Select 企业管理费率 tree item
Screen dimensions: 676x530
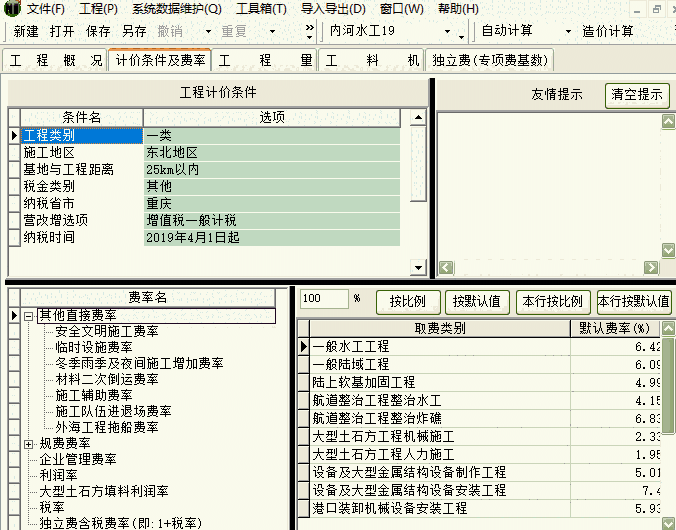(78, 459)
